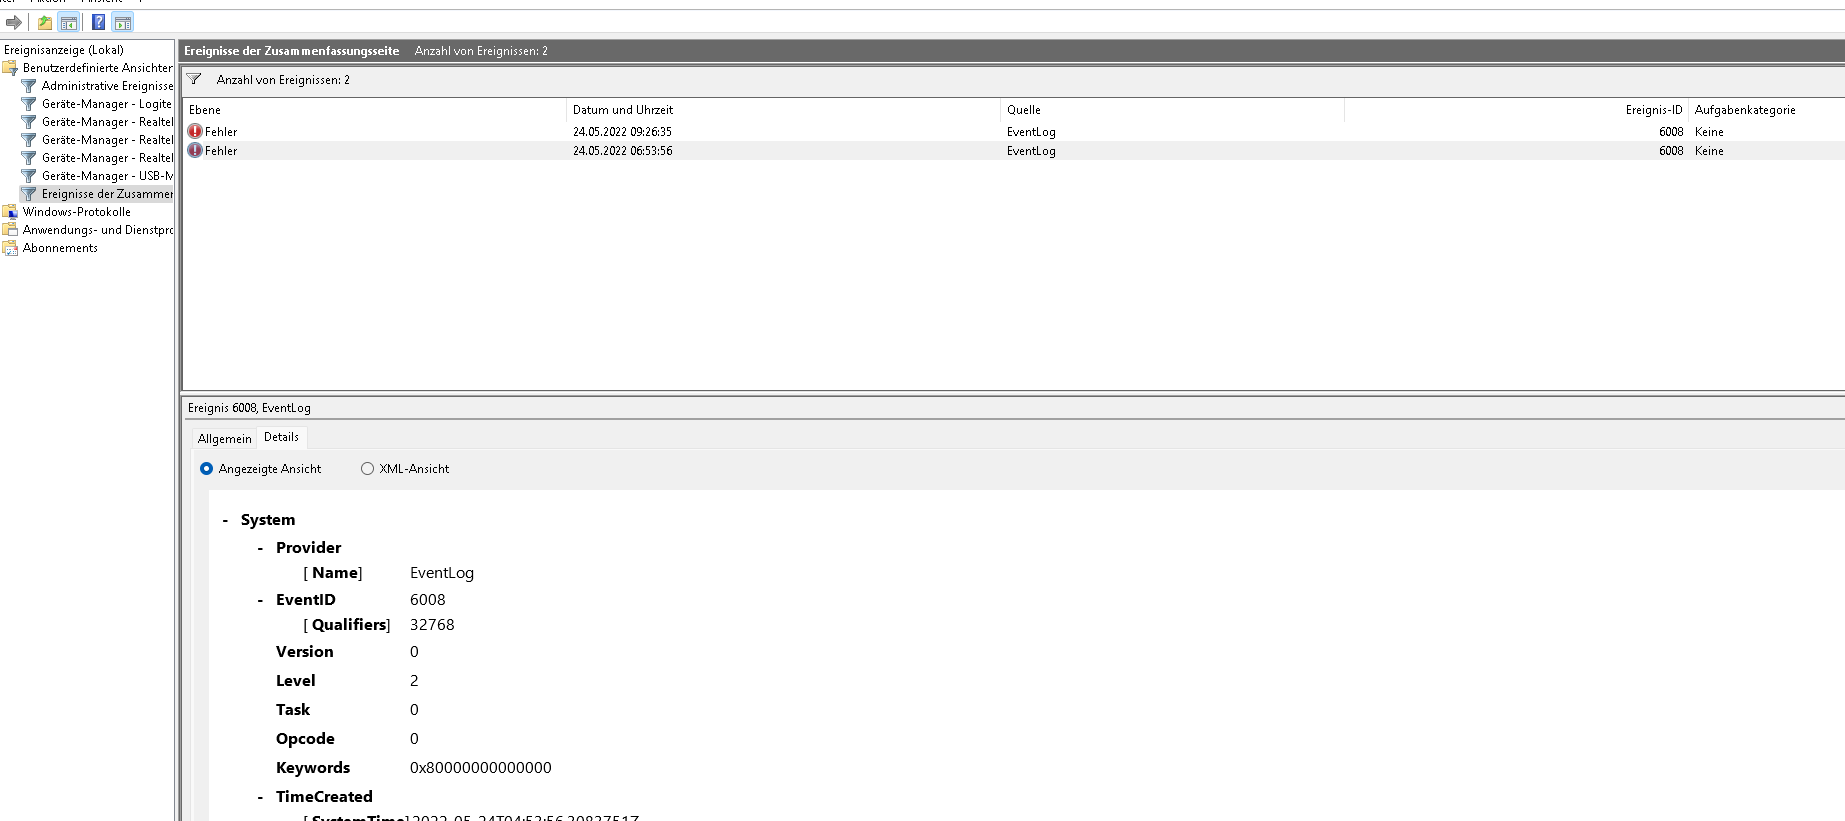Click the Benutzerdefinierte Ansichten folder icon
1845x821 pixels.
[10, 68]
